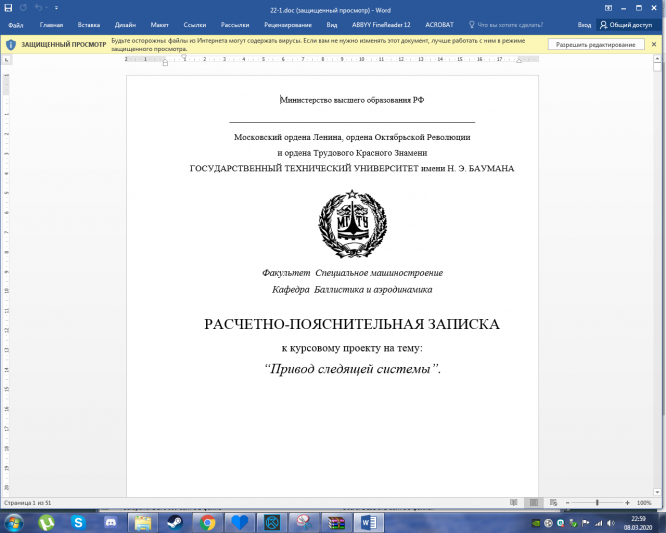The image size is (666, 533).
Task: Click the right indent marker on ruler
Action: point(519,61)
